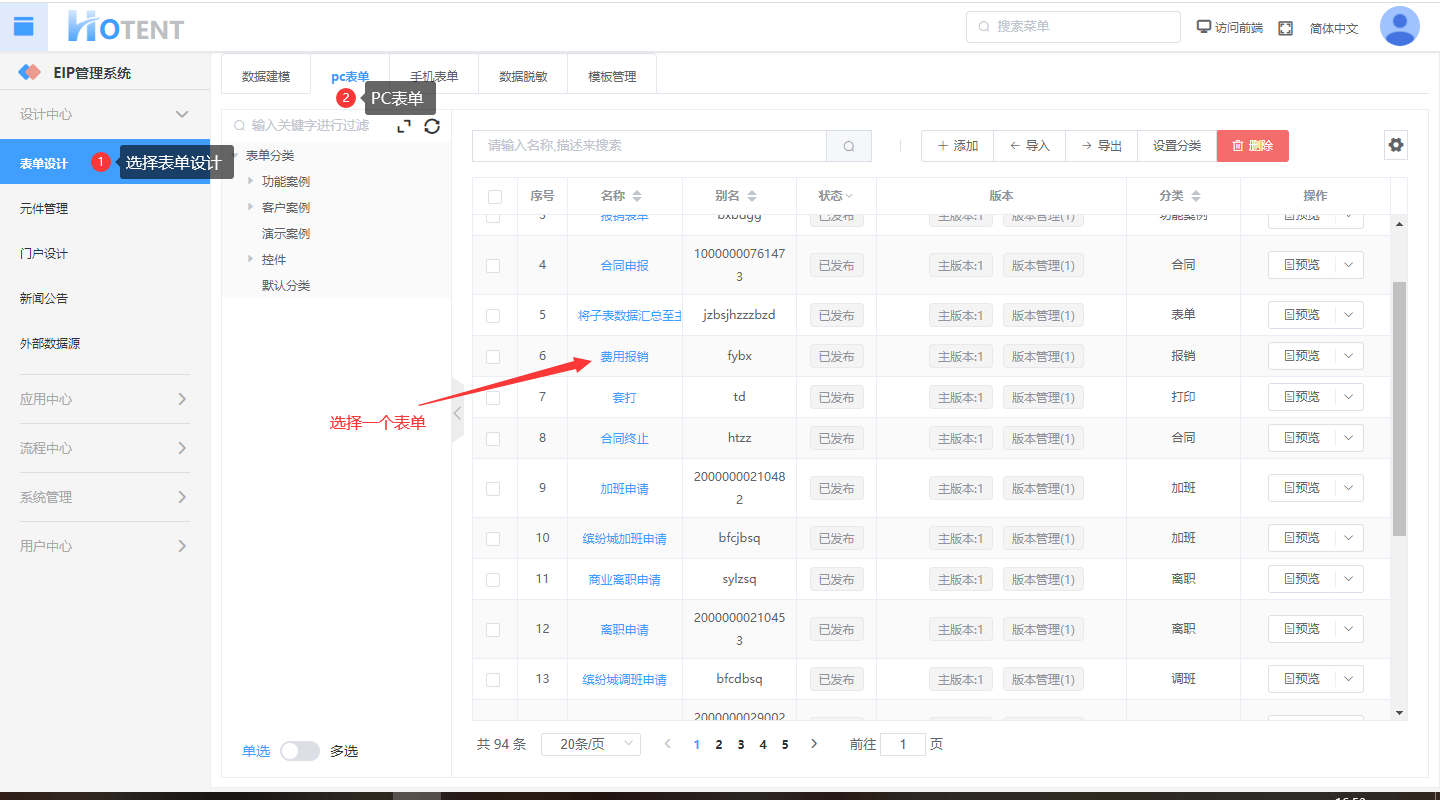The width and height of the screenshot is (1440, 800).
Task: Click the search magnifier button for forms
Action: pyautogui.click(x=849, y=146)
